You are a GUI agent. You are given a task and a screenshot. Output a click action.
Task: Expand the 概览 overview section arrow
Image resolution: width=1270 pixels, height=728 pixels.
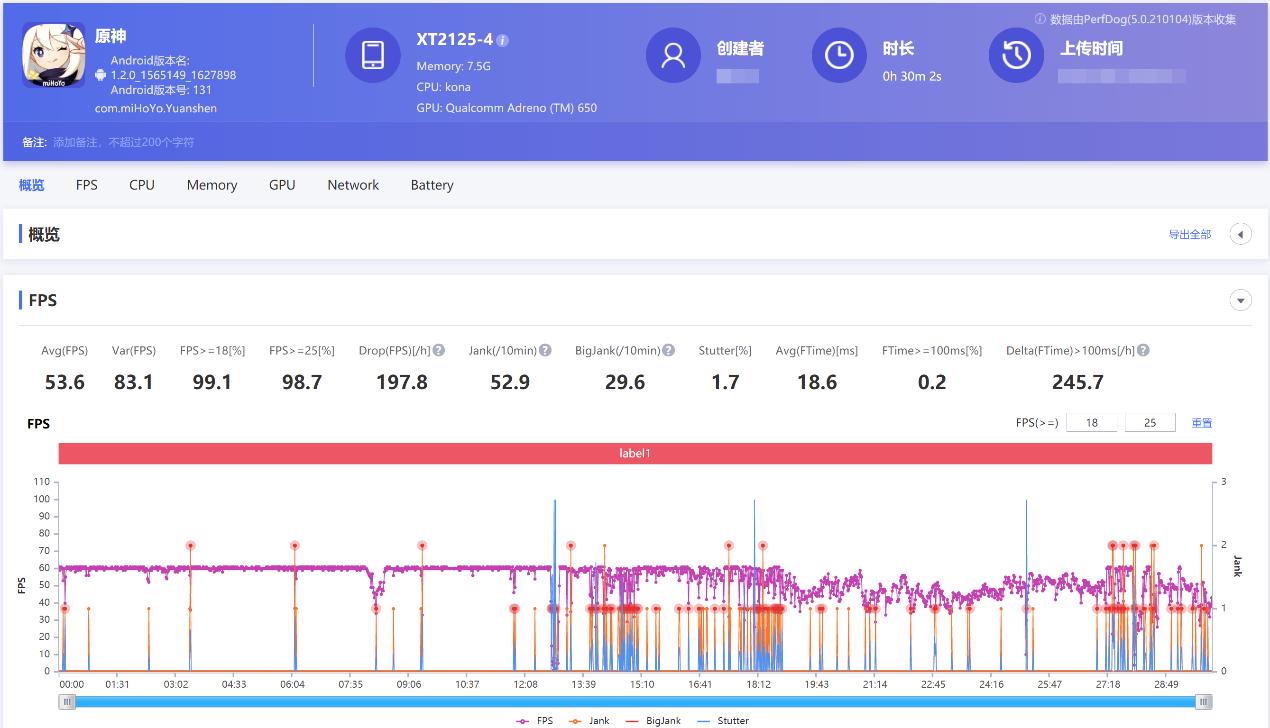(1240, 233)
